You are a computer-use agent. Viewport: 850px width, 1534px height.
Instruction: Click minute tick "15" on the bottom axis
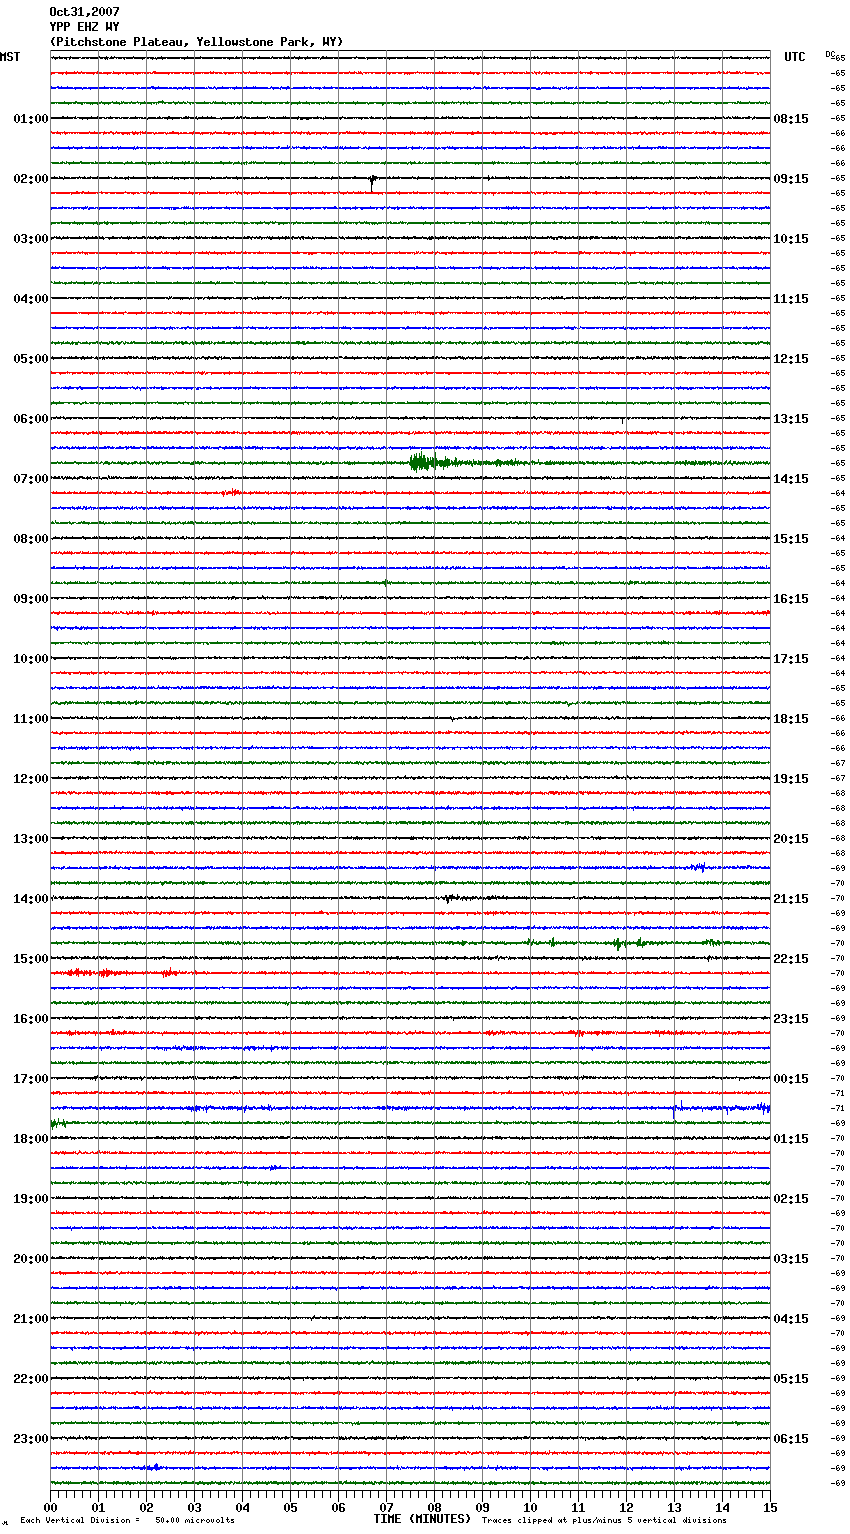(x=770, y=1507)
